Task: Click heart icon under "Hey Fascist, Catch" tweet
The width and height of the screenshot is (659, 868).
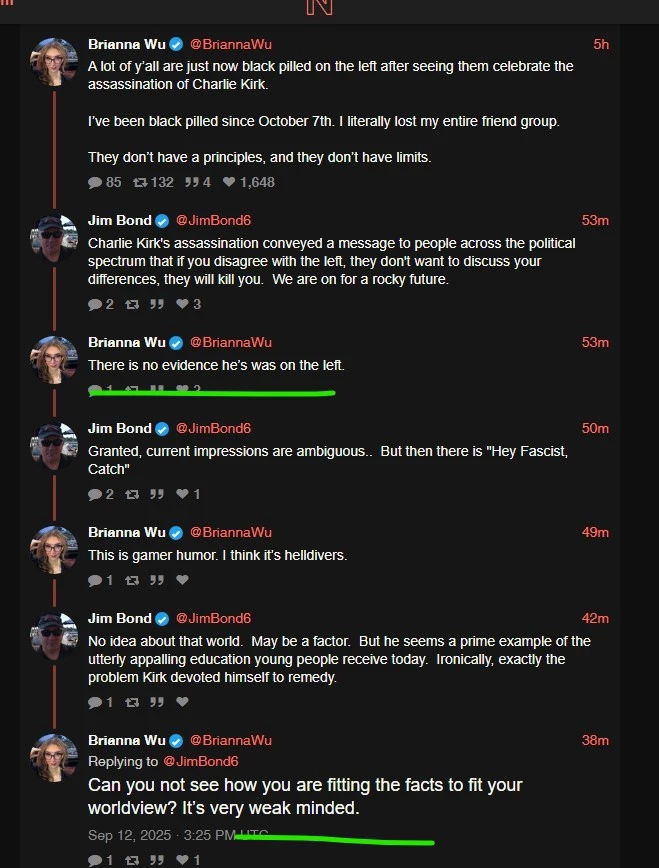Action: pos(184,494)
